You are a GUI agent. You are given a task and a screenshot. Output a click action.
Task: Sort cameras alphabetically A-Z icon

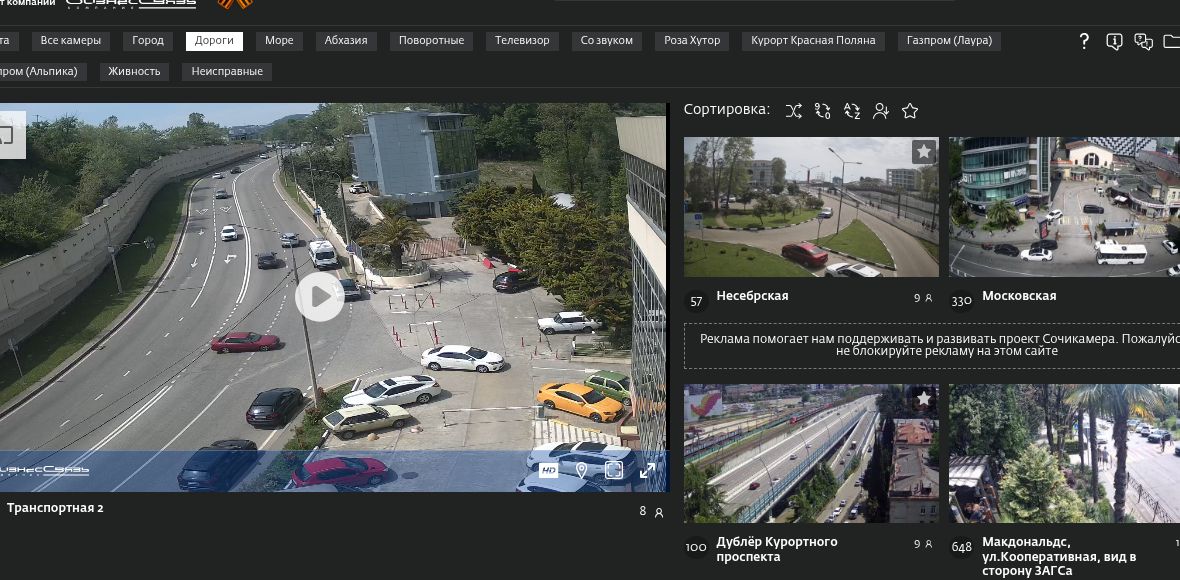click(x=851, y=111)
